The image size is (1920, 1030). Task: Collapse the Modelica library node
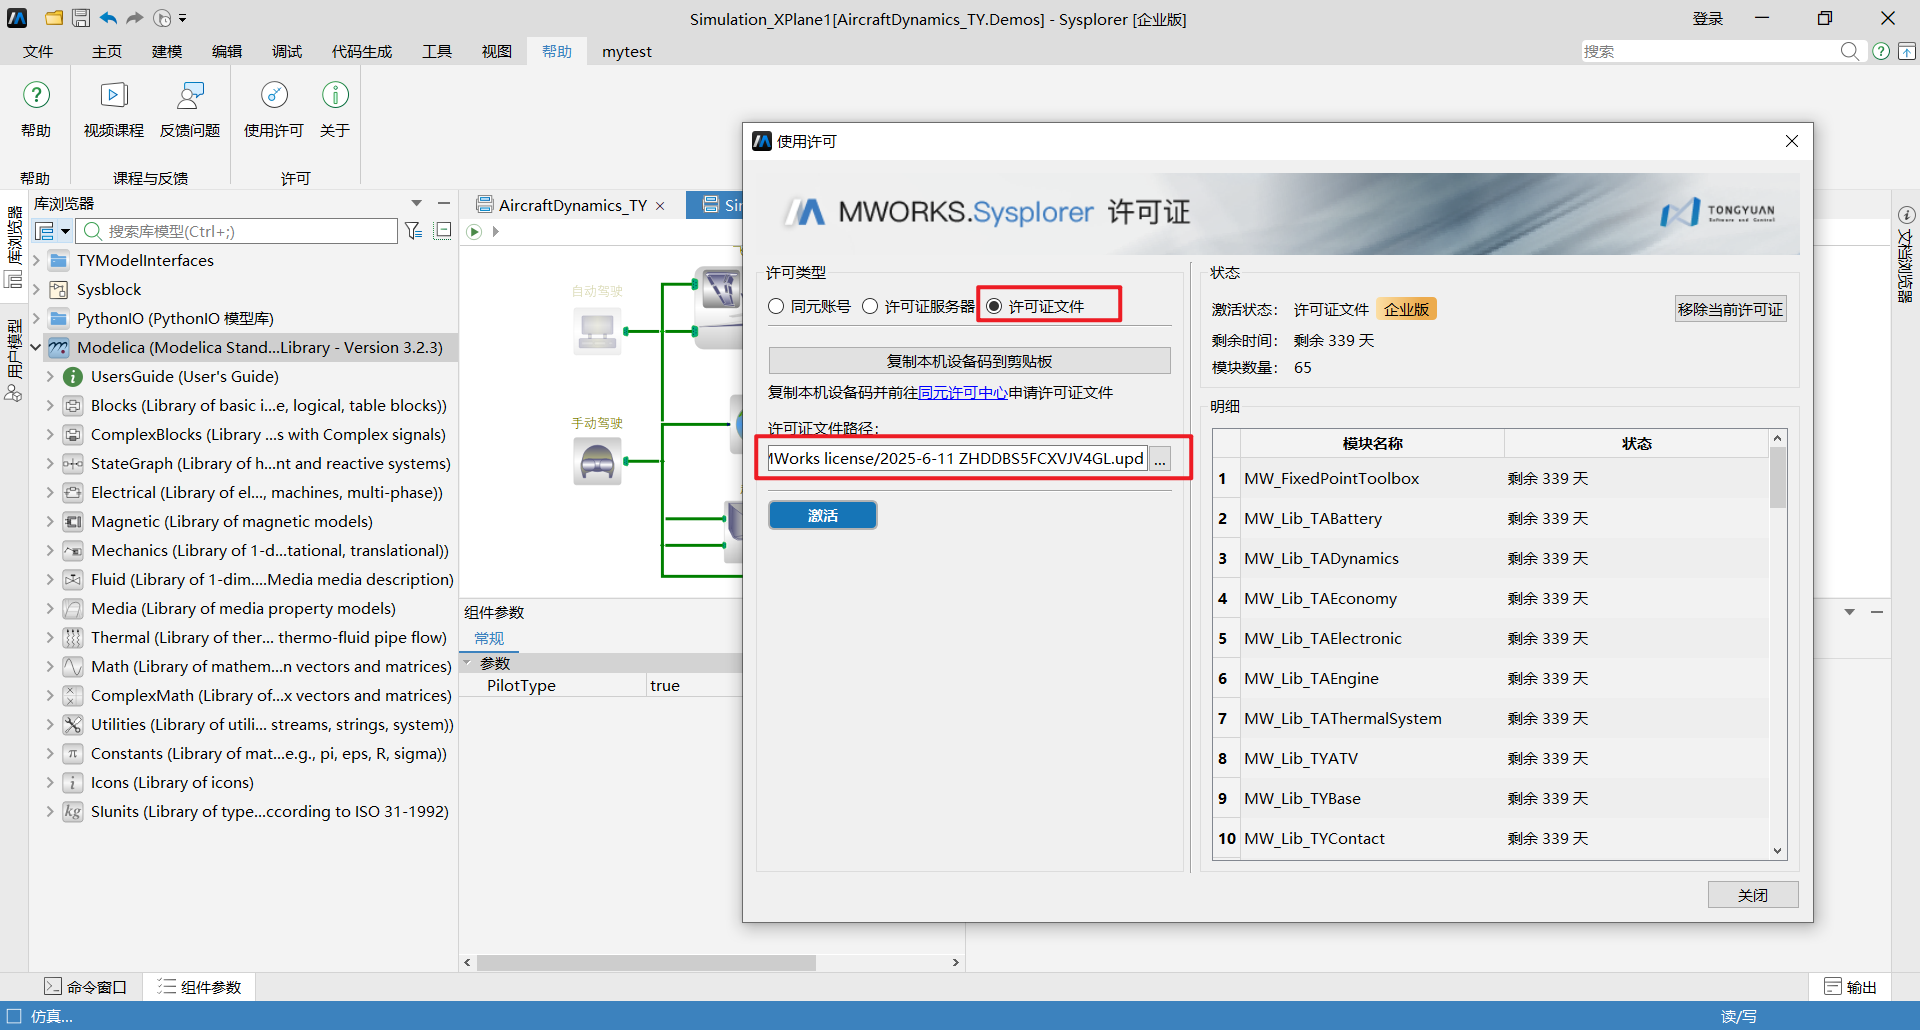pyautogui.click(x=36, y=348)
